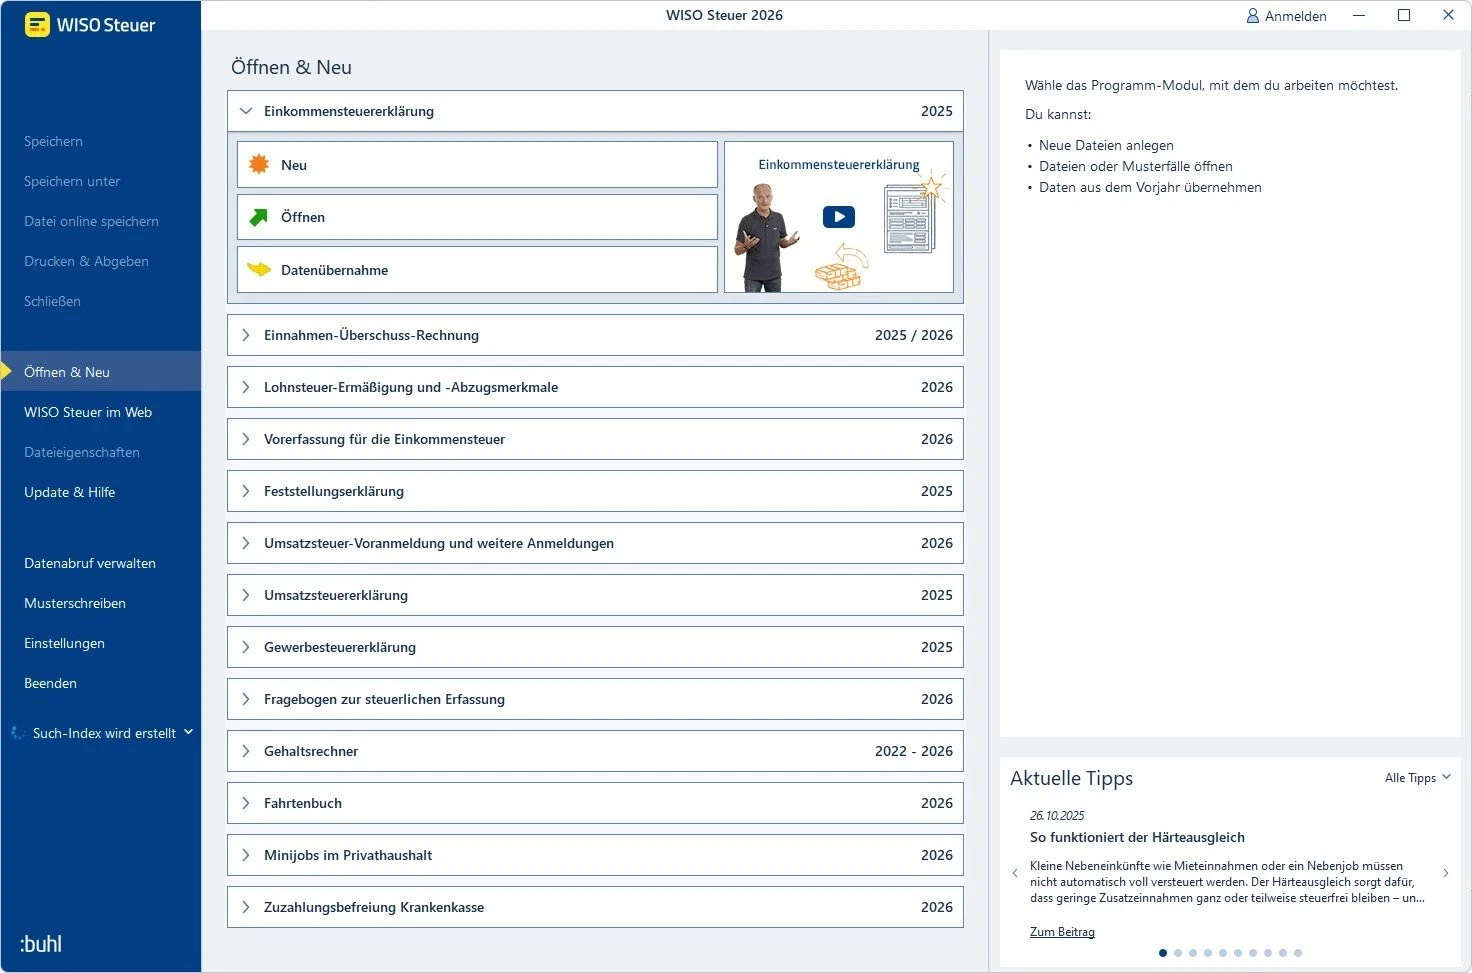This screenshot has width=1472, height=973.
Task: Click the WISO Steuer logo icon
Action: pos(37,25)
